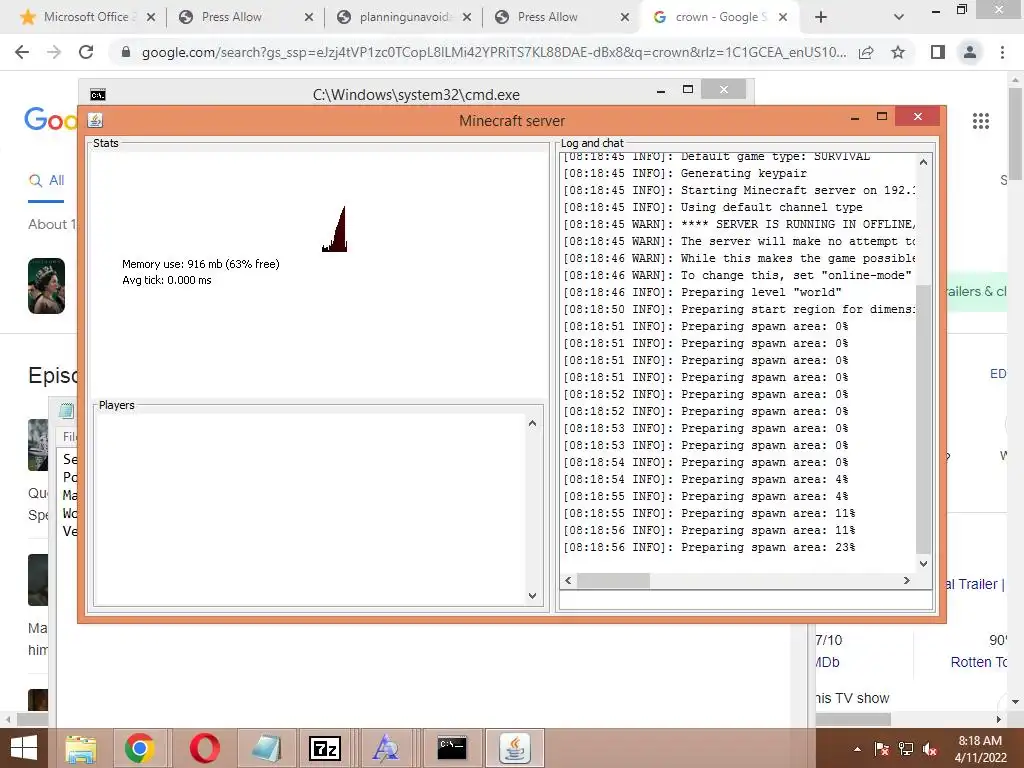Close the Microsoft Office tab
Image resolution: width=1024 pixels, height=768 pixels.
(151, 18)
